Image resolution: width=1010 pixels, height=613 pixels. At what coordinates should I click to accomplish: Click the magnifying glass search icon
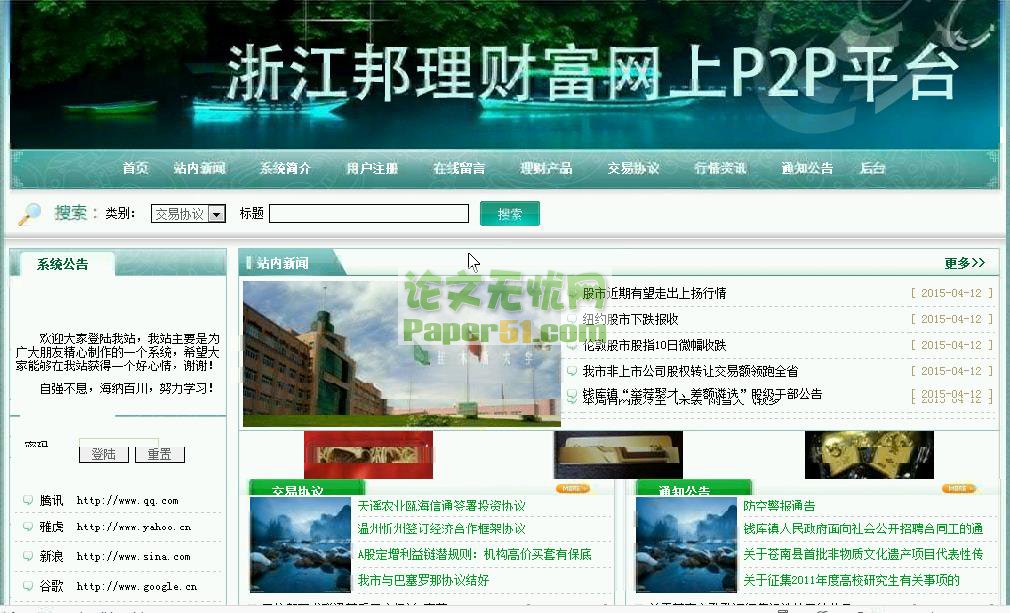[x=30, y=213]
